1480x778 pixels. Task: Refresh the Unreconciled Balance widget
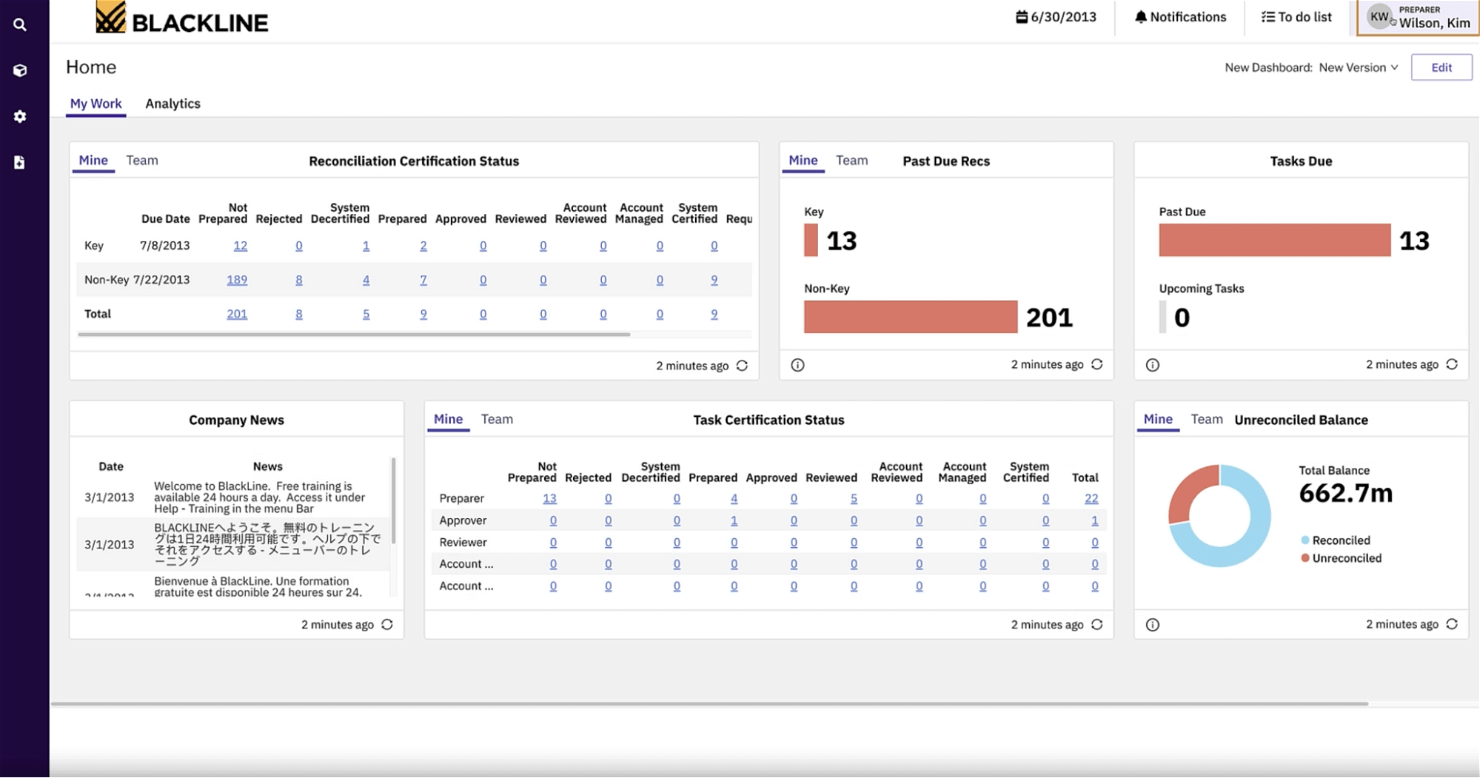click(x=1452, y=625)
